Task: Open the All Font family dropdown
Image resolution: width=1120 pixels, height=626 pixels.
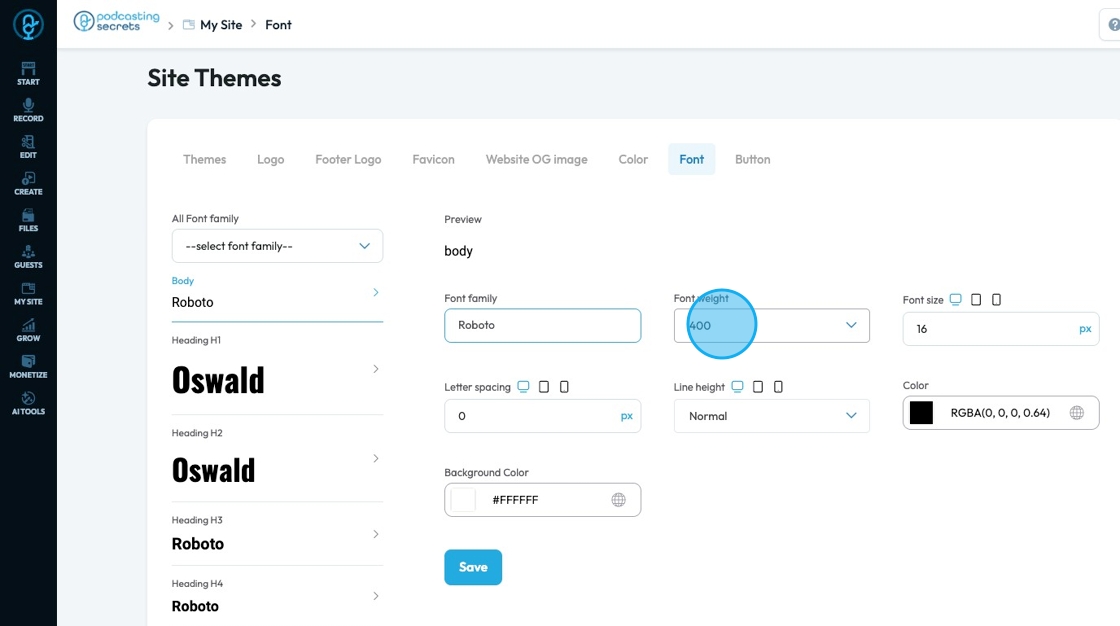Action: (x=277, y=246)
